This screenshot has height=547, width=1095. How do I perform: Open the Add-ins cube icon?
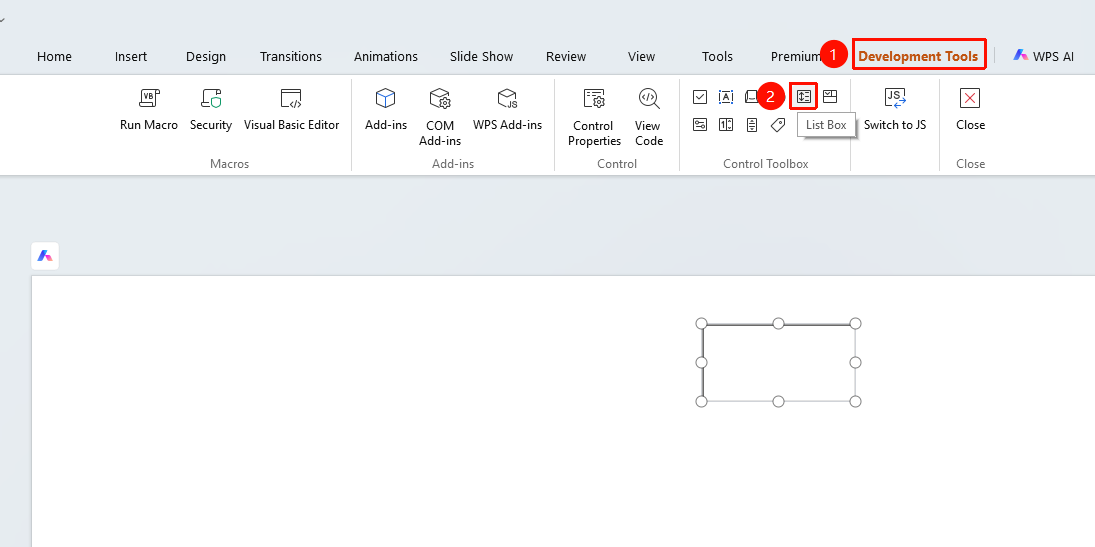[385, 99]
